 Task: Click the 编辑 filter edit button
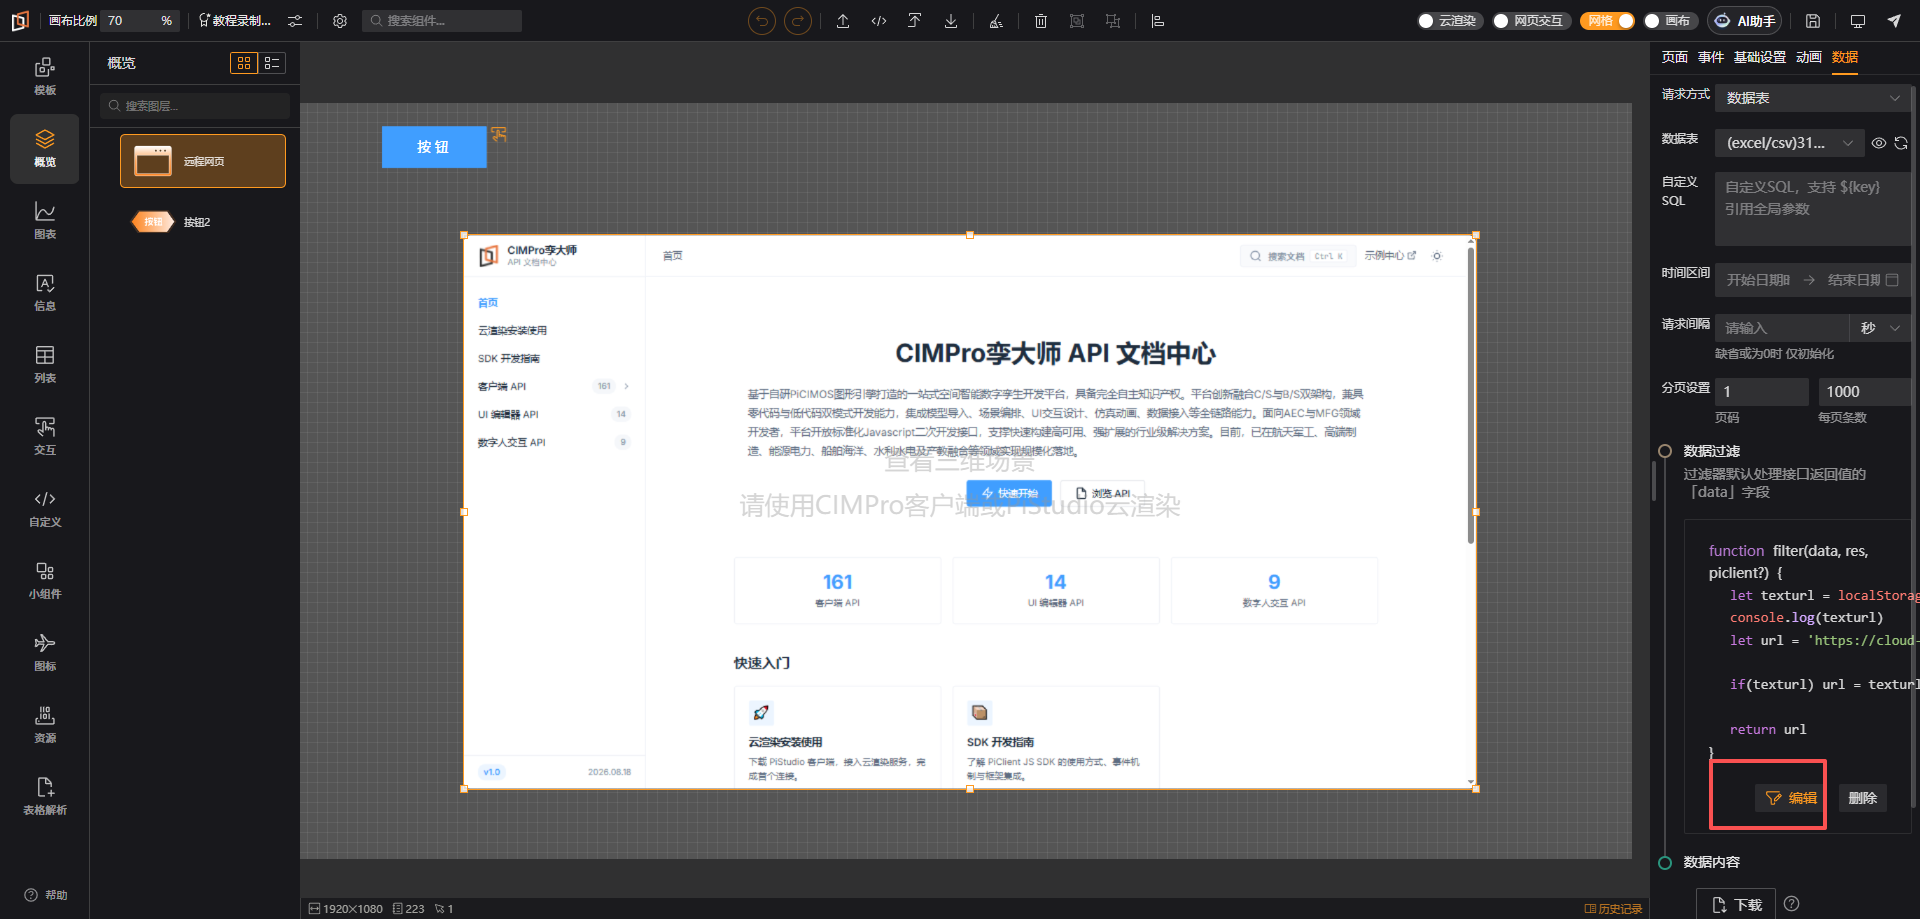coord(1791,798)
